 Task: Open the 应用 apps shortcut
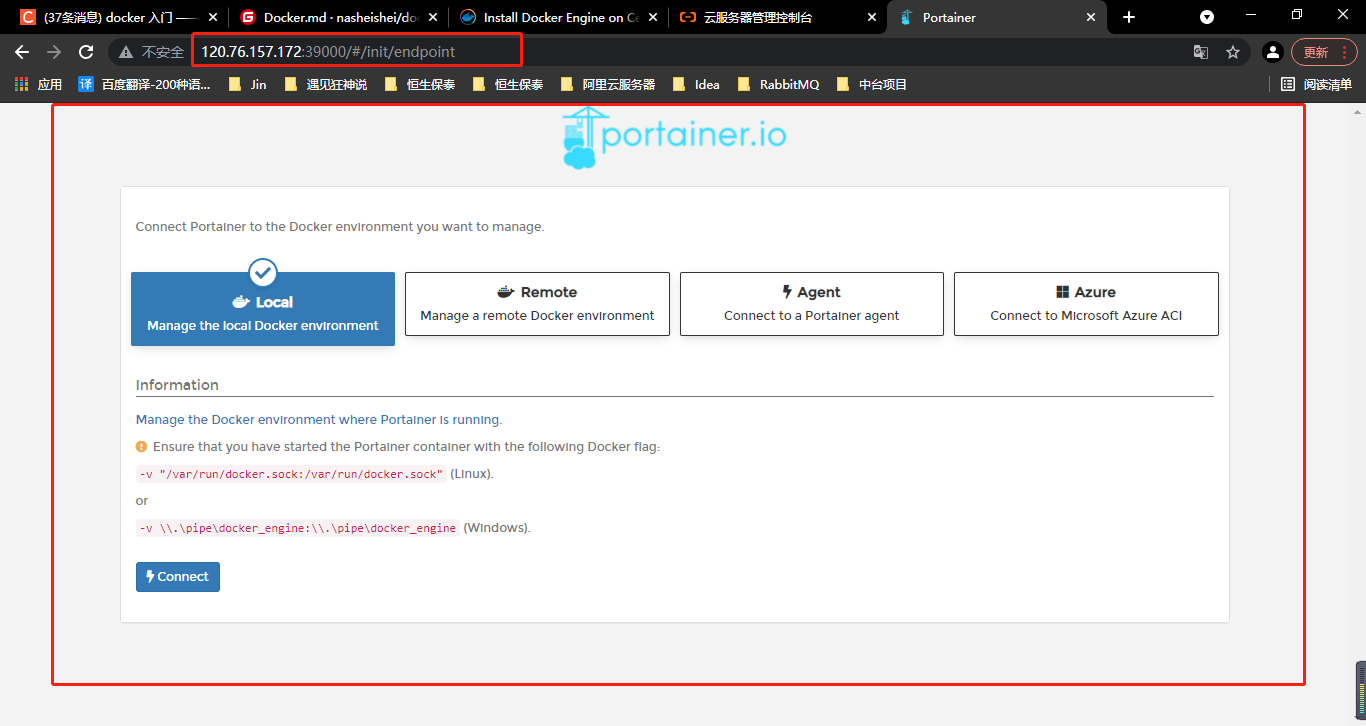38,85
